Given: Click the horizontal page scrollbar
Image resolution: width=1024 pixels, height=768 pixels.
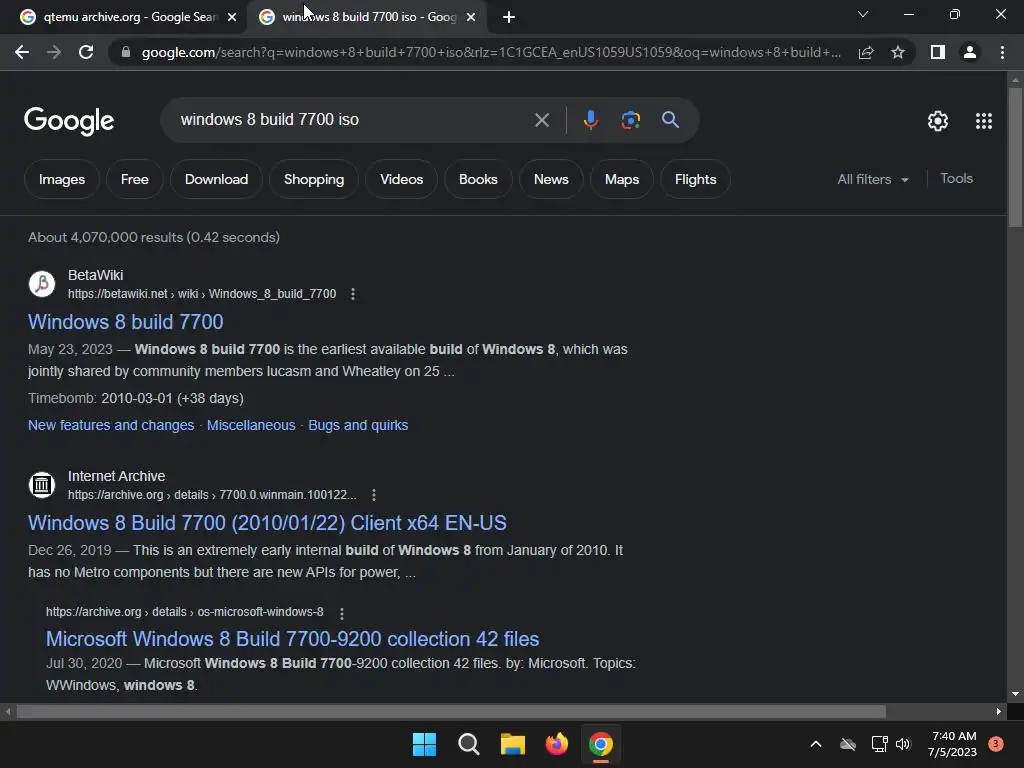Looking at the screenshot, I should click(451, 711).
